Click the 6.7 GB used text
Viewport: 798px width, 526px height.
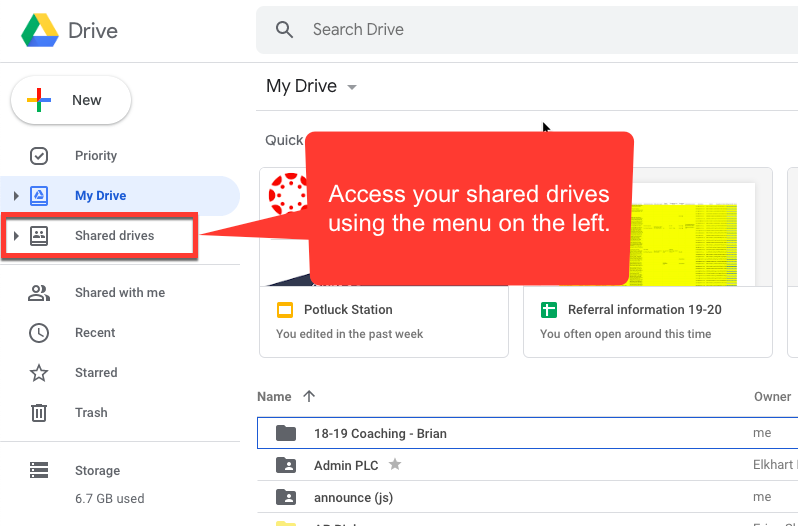[x=109, y=499]
